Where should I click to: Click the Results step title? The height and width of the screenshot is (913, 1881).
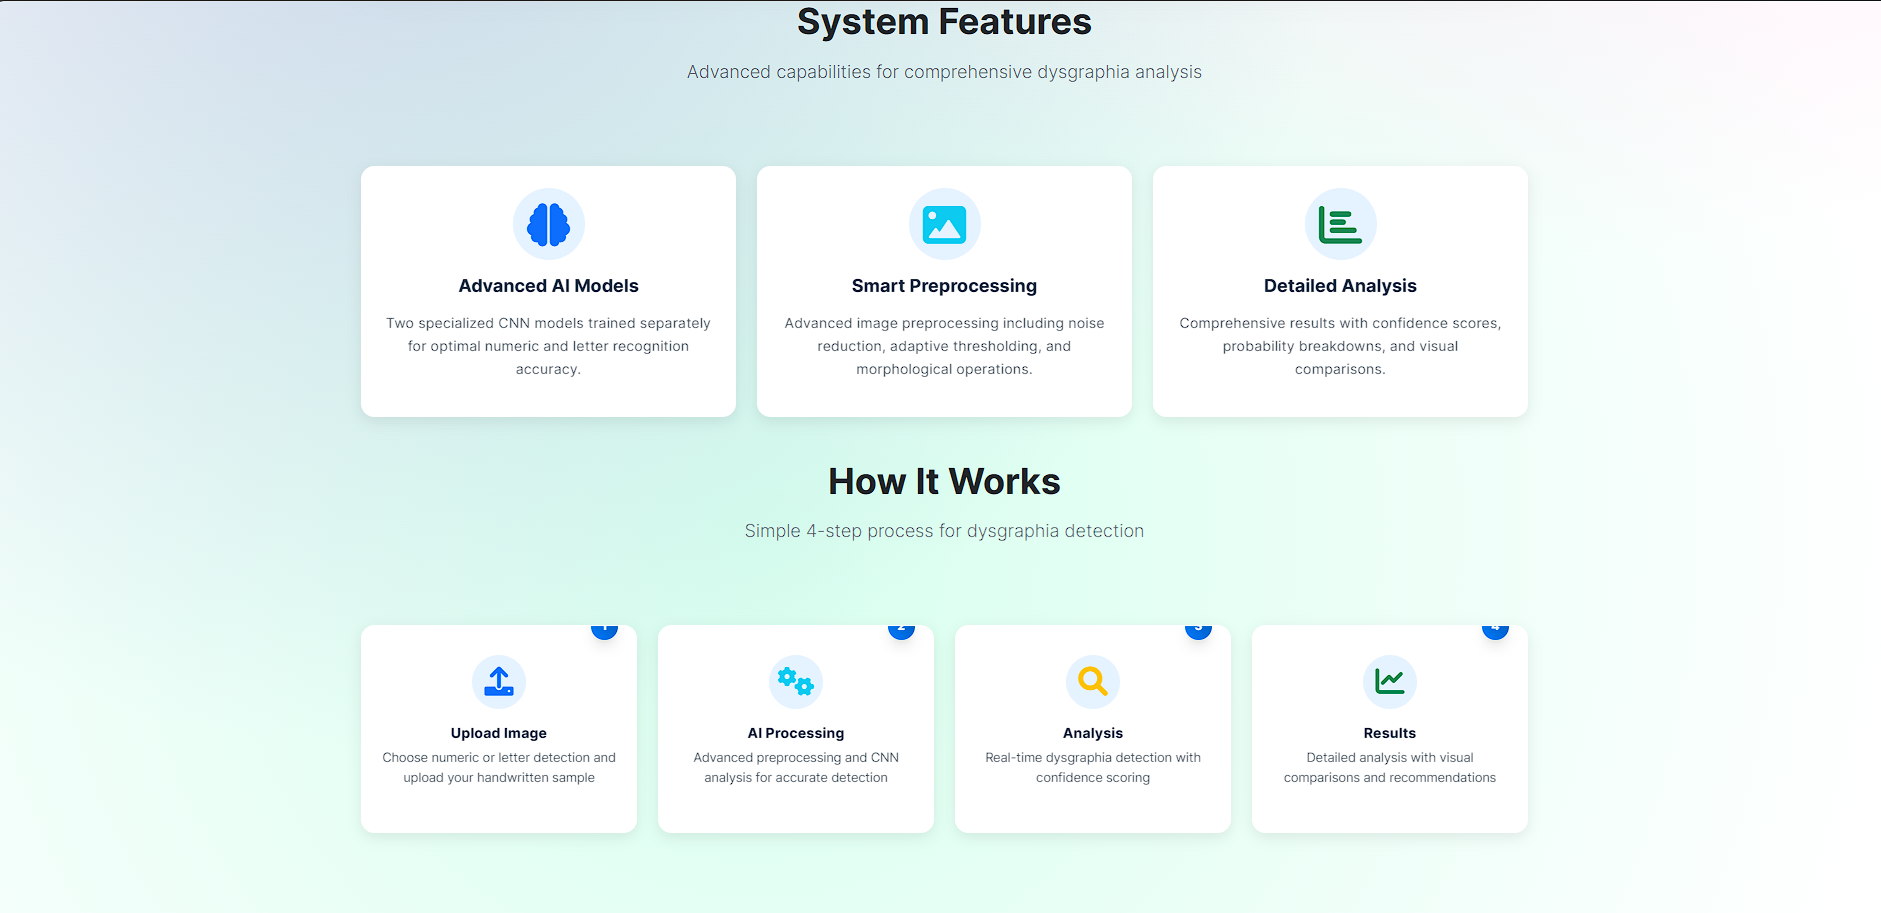tap(1389, 733)
